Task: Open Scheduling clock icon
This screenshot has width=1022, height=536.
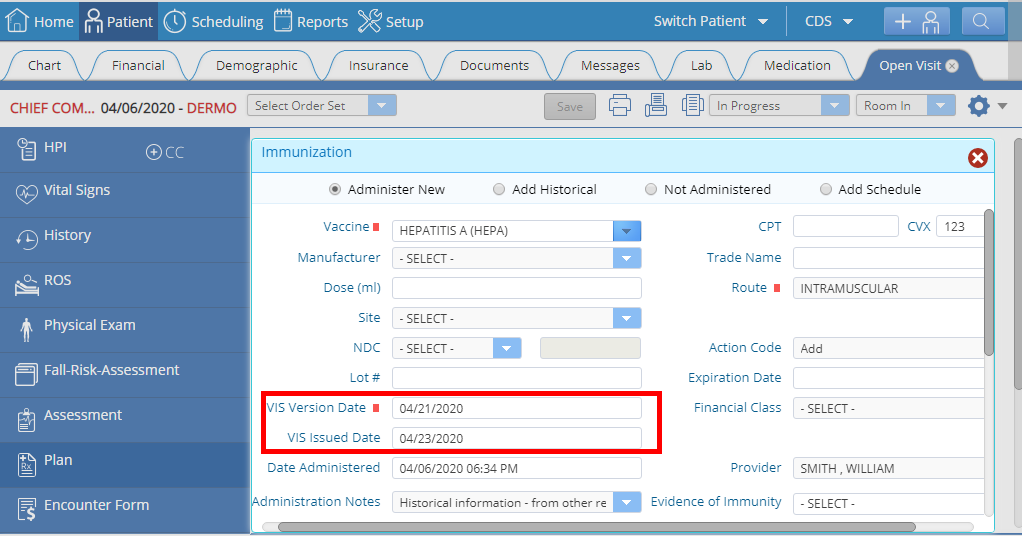Action: pyautogui.click(x=174, y=22)
